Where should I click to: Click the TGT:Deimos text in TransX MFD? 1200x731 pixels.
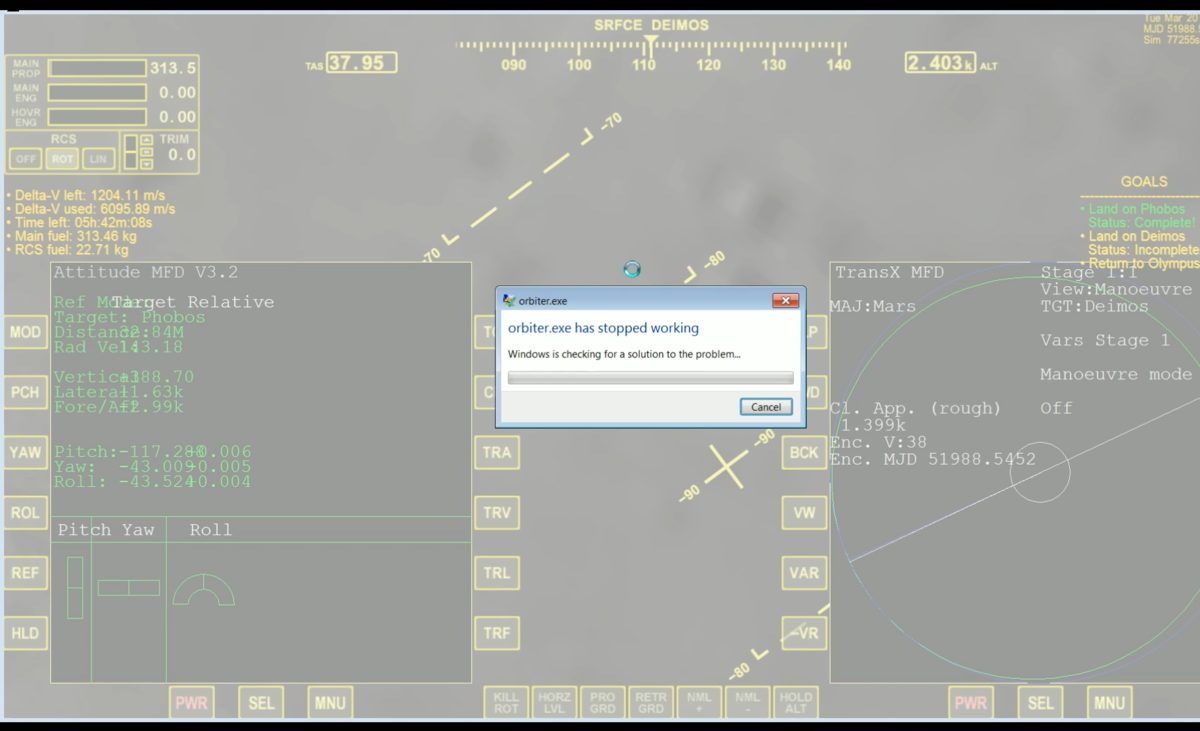(1095, 306)
